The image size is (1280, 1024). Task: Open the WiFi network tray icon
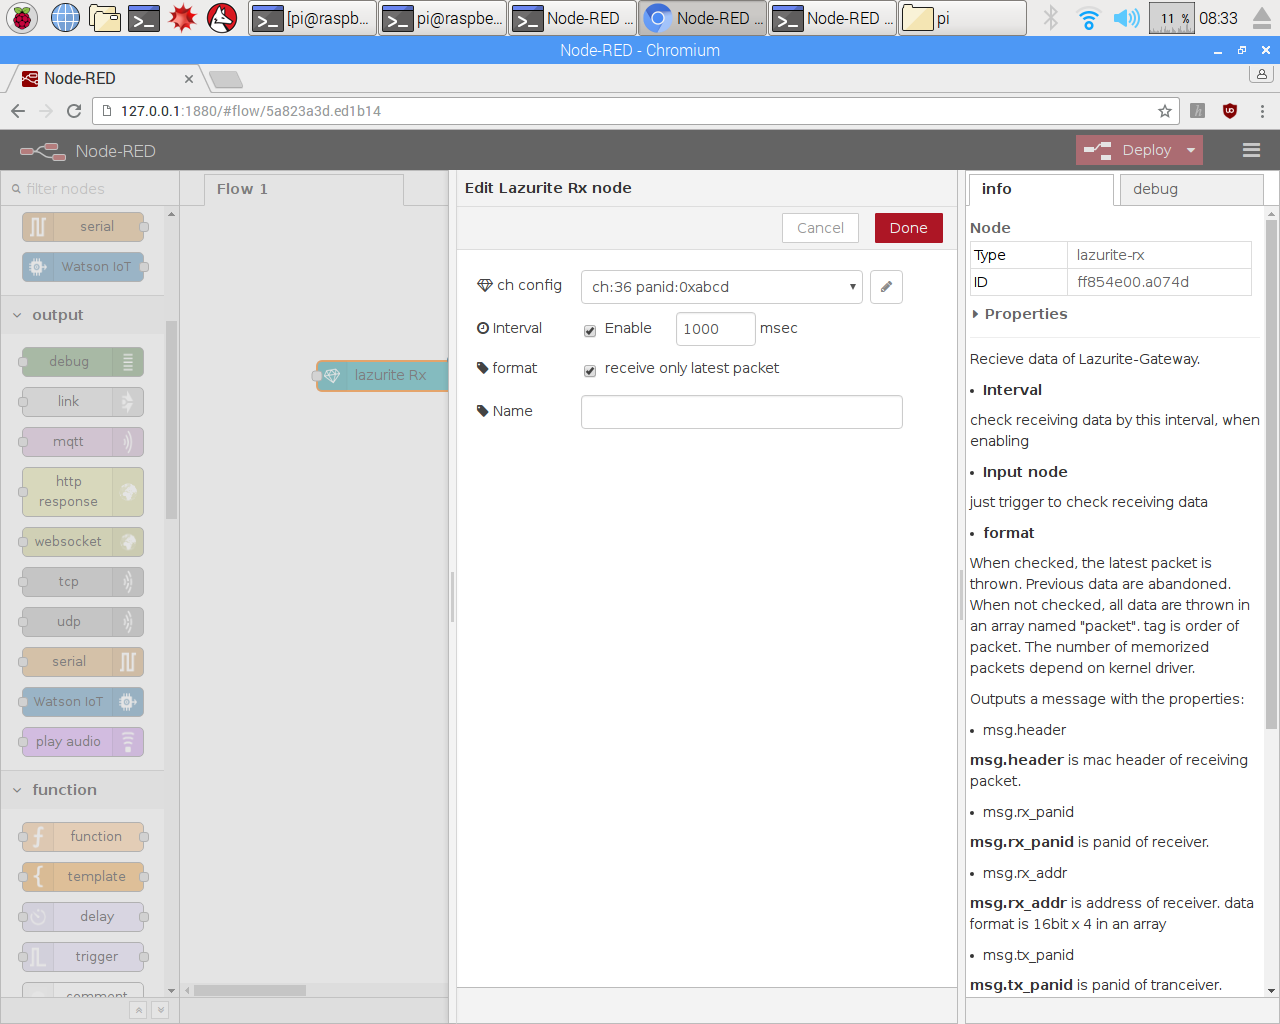coord(1088,17)
